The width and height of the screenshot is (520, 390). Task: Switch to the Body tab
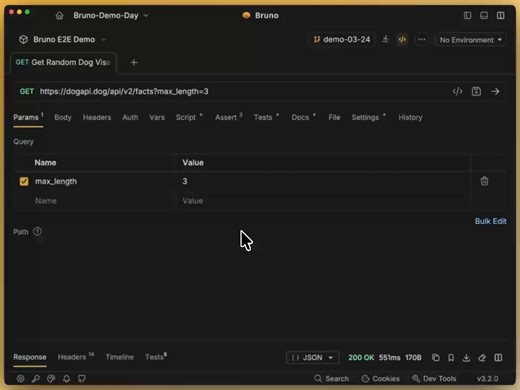[x=63, y=117]
